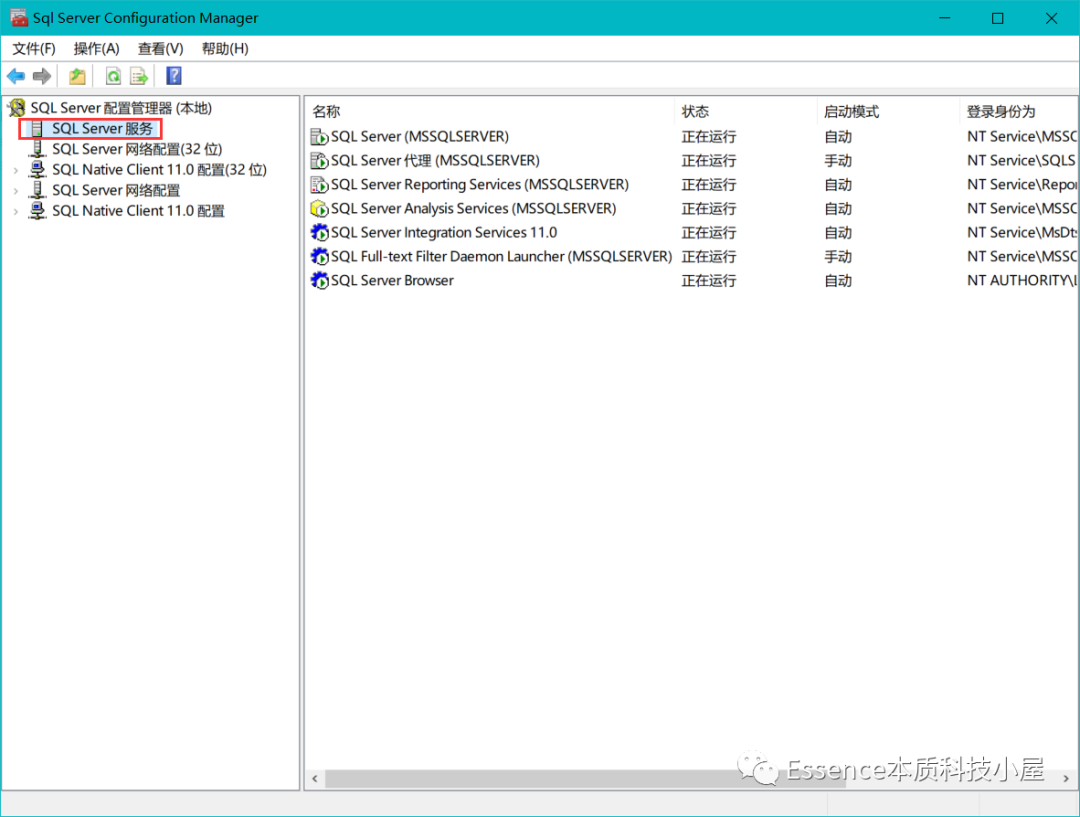Click 手动 start mode of SQL Server 代理
1080x817 pixels.
[x=838, y=161]
